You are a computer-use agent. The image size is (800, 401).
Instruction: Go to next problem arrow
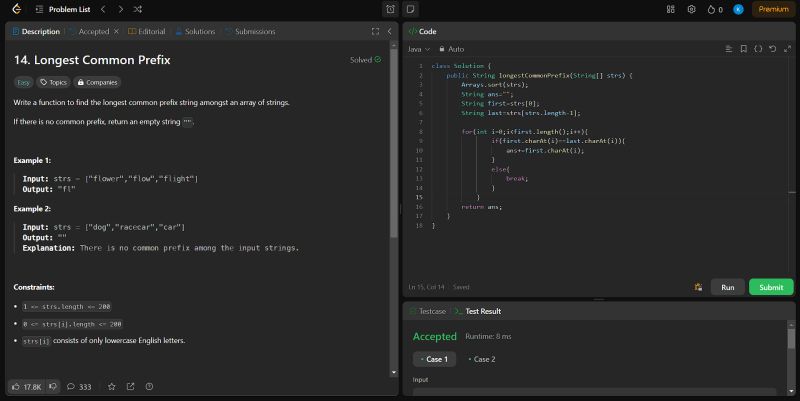click(120, 9)
